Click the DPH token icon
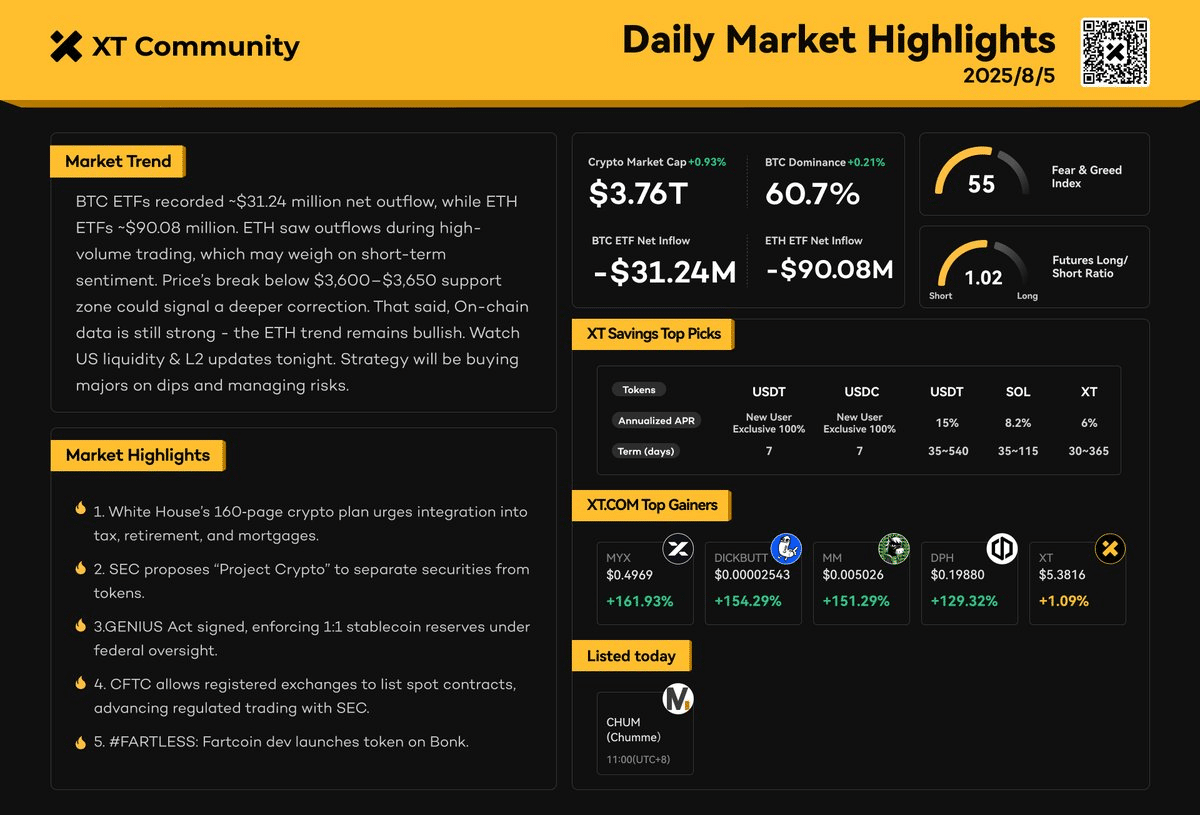The image size is (1200, 815). click(x=1002, y=549)
